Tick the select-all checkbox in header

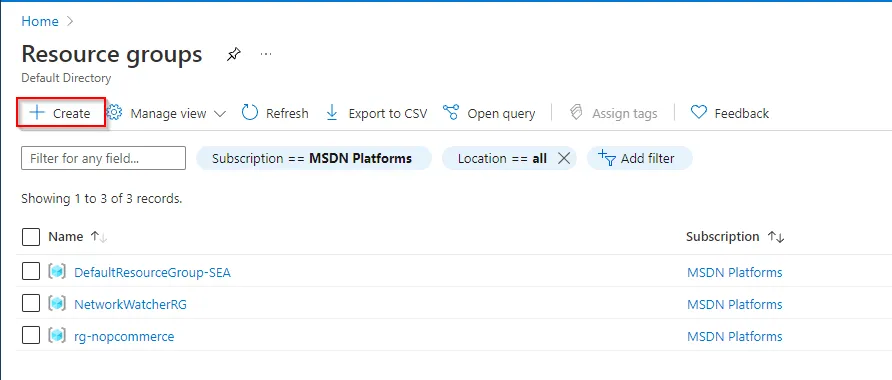(31, 237)
